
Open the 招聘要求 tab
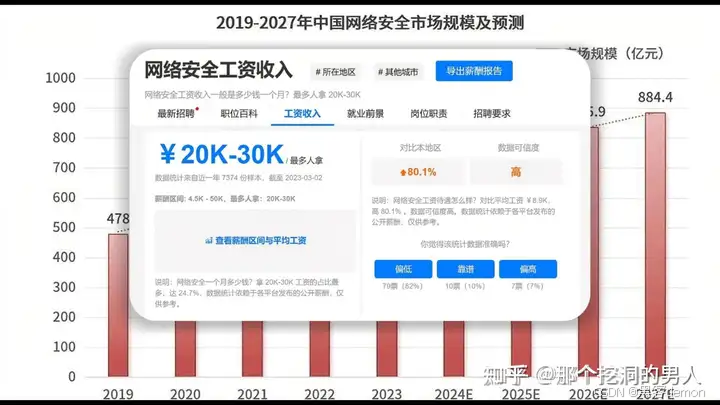point(492,114)
